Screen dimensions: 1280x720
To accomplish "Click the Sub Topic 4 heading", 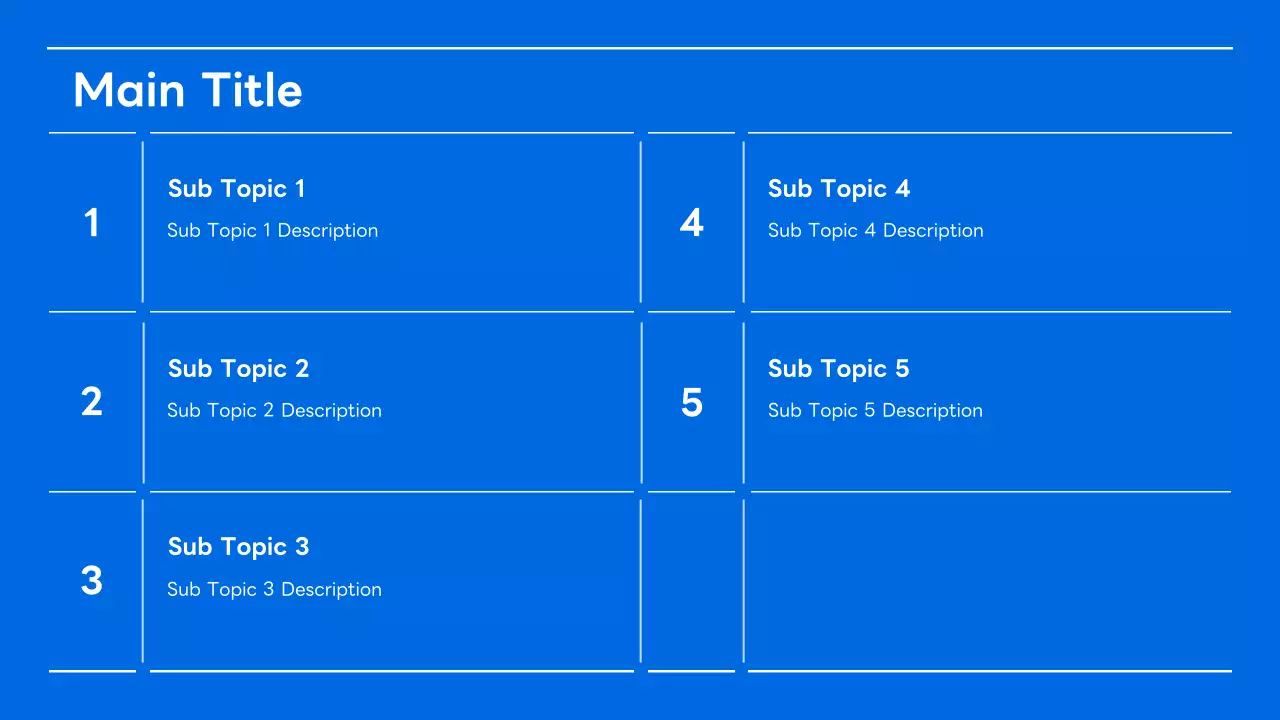I will 838,189.
